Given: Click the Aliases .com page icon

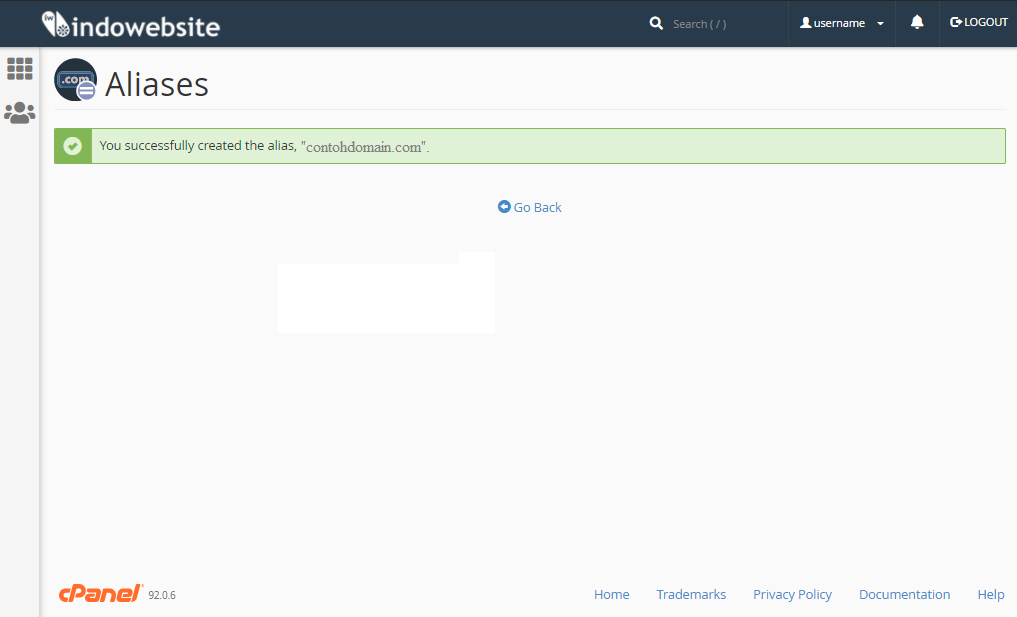Looking at the screenshot, I should point(76,81).
